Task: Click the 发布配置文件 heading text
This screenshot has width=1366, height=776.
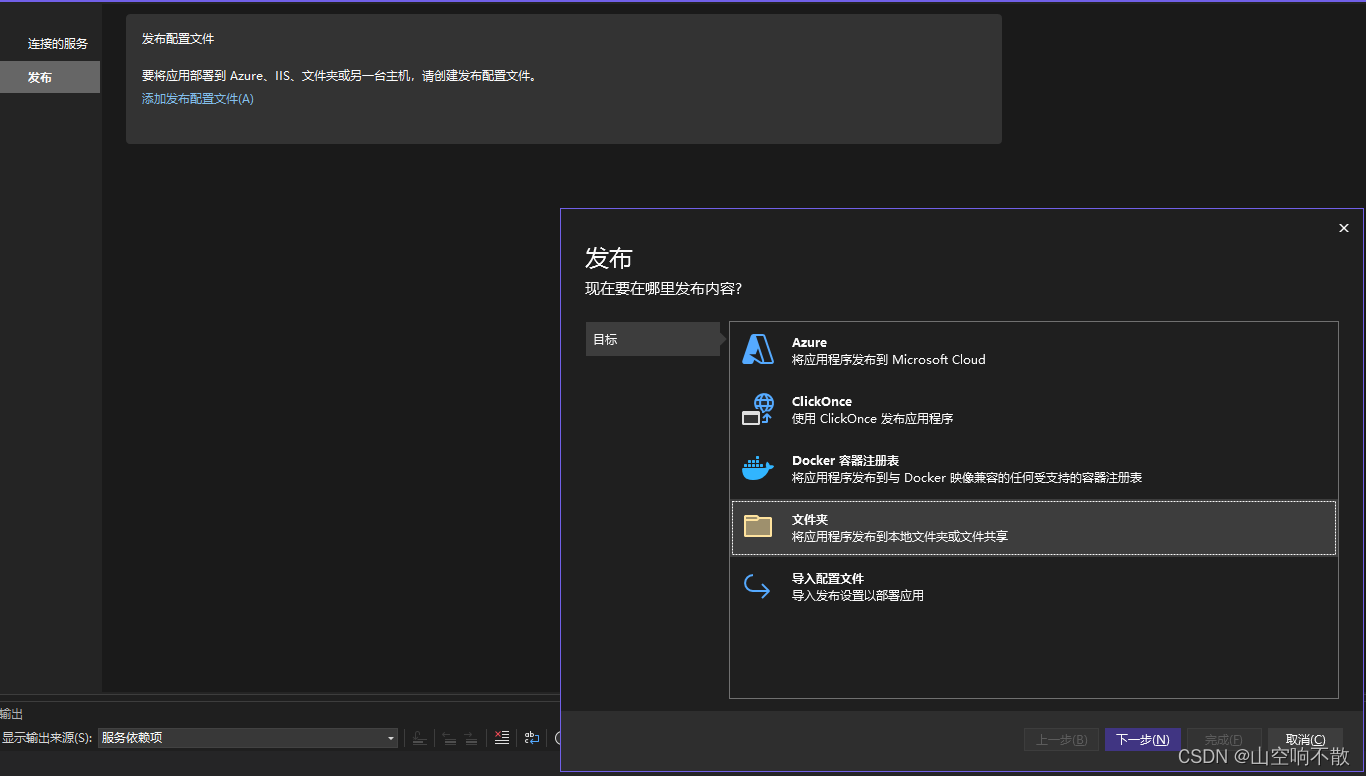Action: coord(178,39)
